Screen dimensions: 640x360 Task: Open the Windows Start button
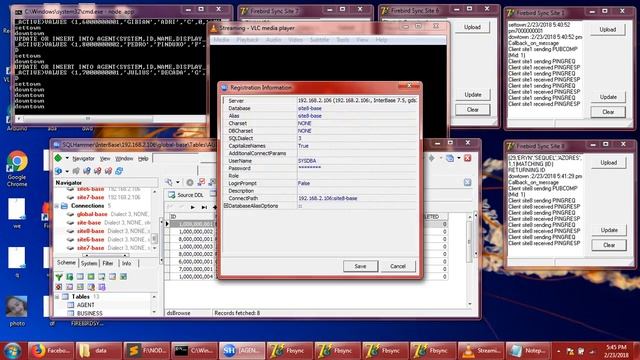(x=12, y=351)
